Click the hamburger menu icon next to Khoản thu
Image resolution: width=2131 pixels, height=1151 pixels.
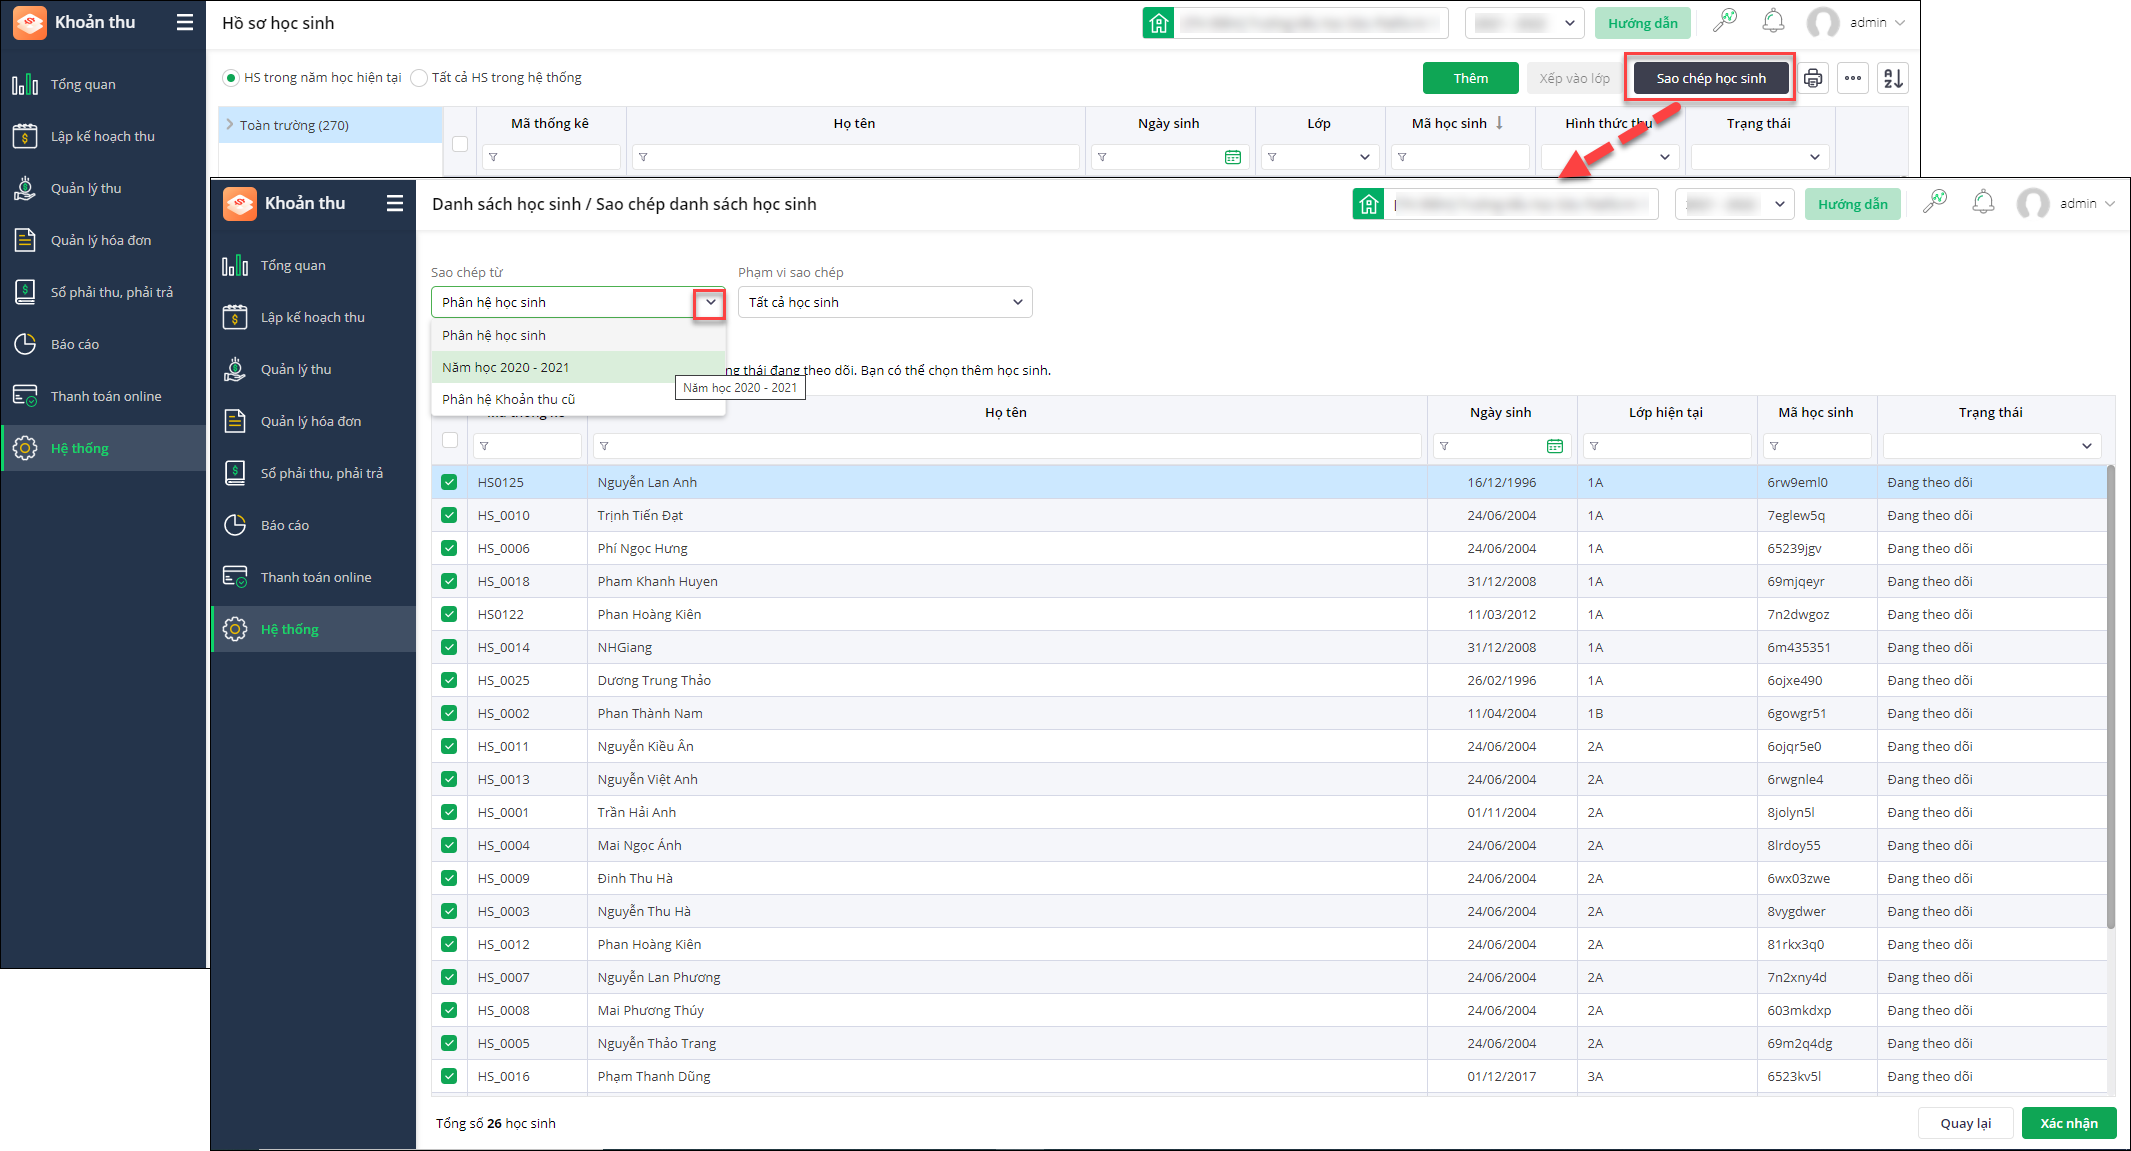point(395,203)
